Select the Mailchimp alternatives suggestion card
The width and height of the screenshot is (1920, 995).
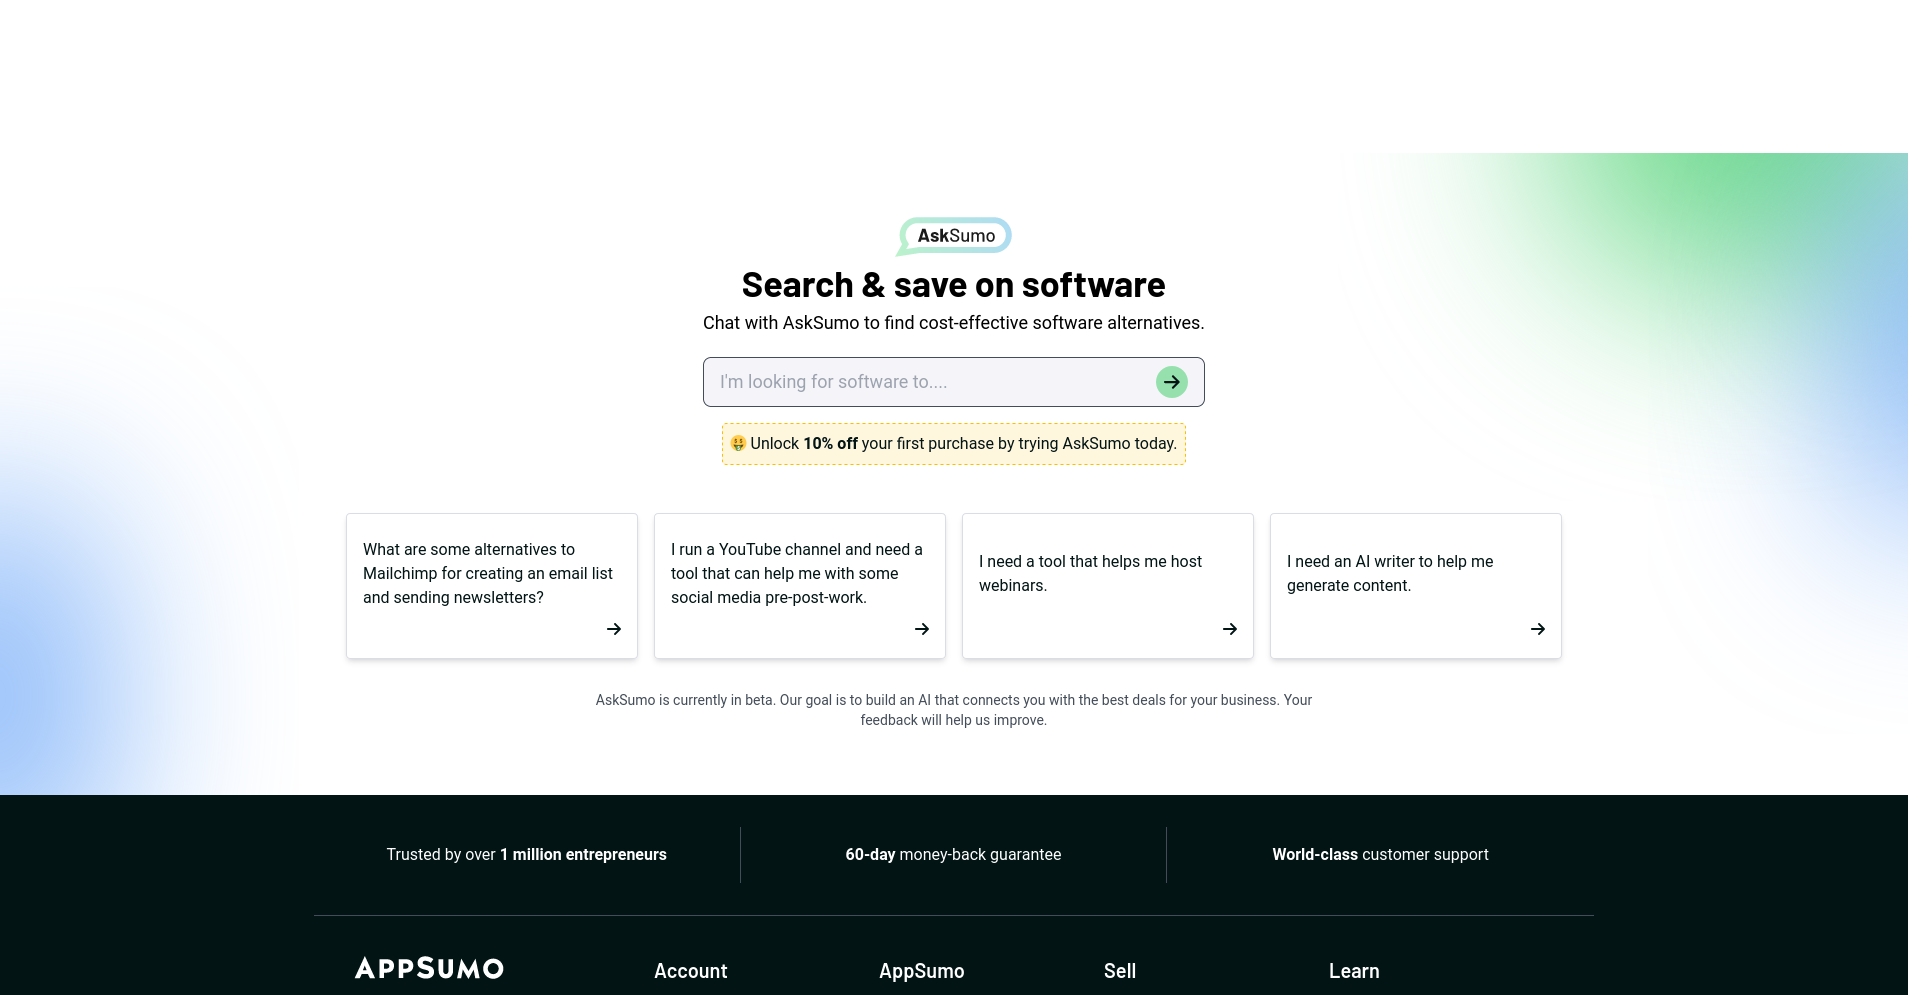point(492,586)
